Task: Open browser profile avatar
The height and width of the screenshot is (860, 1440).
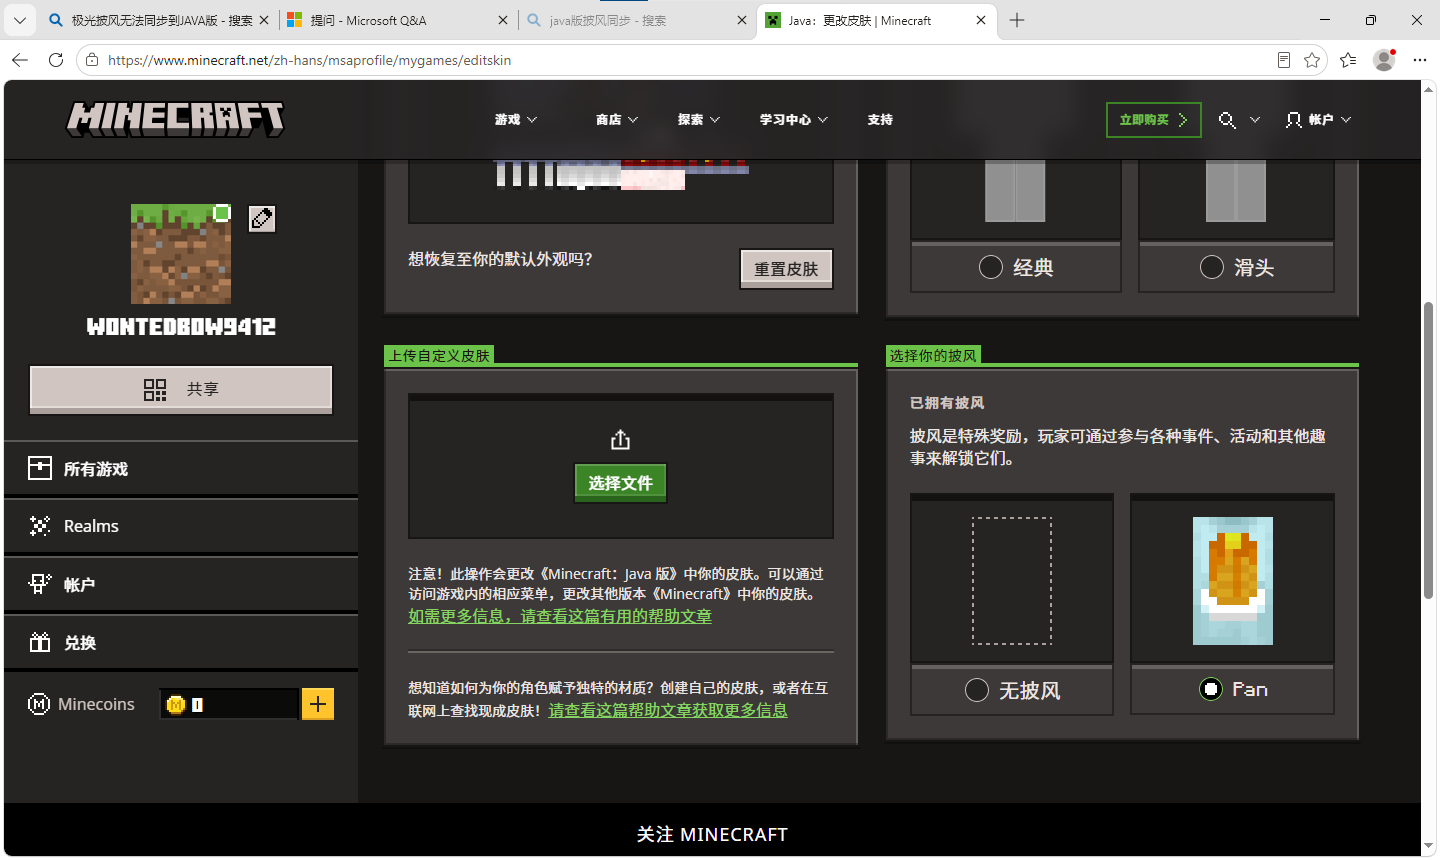Action: pos(1384,60)
